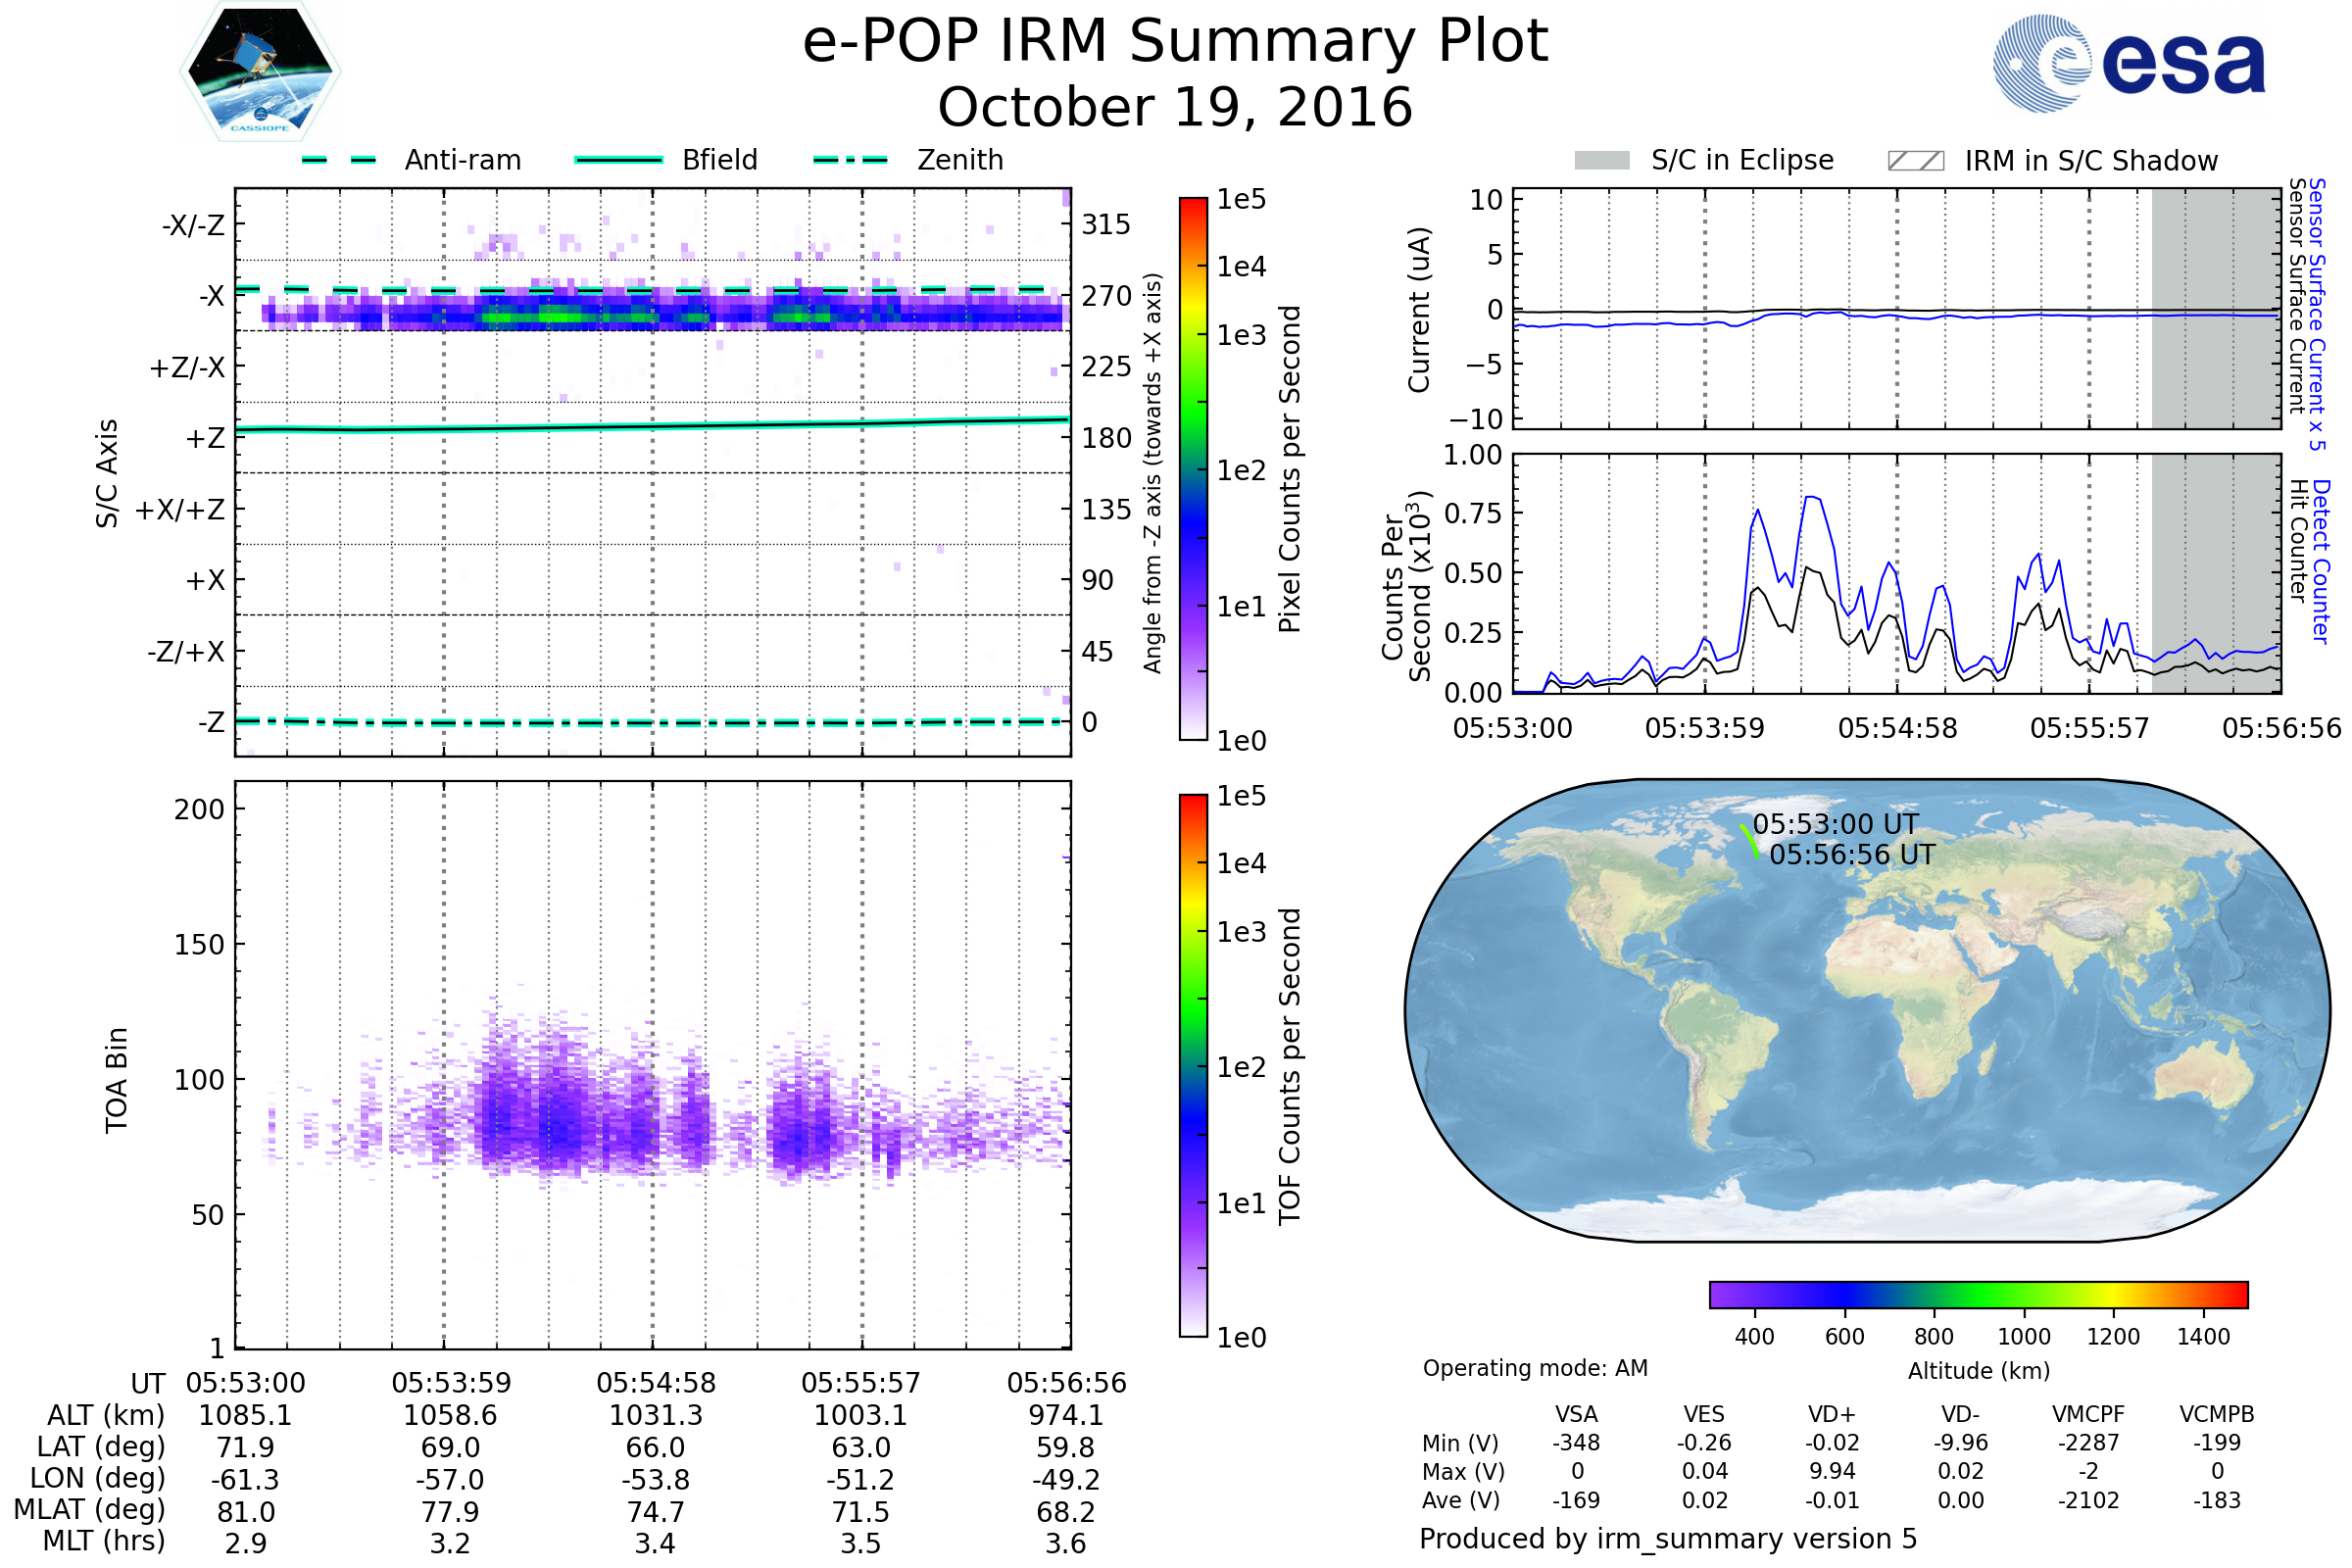This screenshot has width=2352, height=1568.
Task: Click the Pixel Counts per Second colorbar
Action: tap(1193, 468)
